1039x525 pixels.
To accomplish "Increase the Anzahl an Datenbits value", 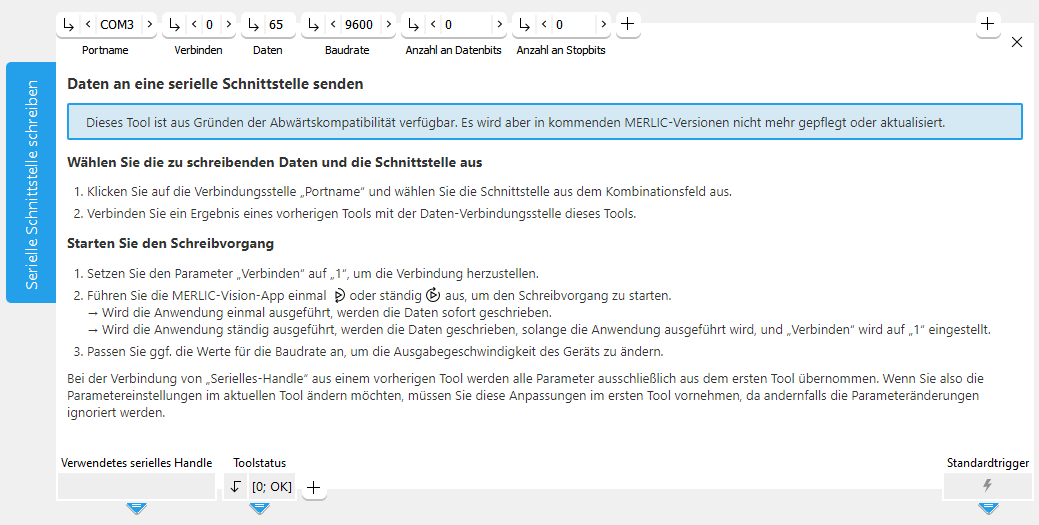I will (499, 24).
